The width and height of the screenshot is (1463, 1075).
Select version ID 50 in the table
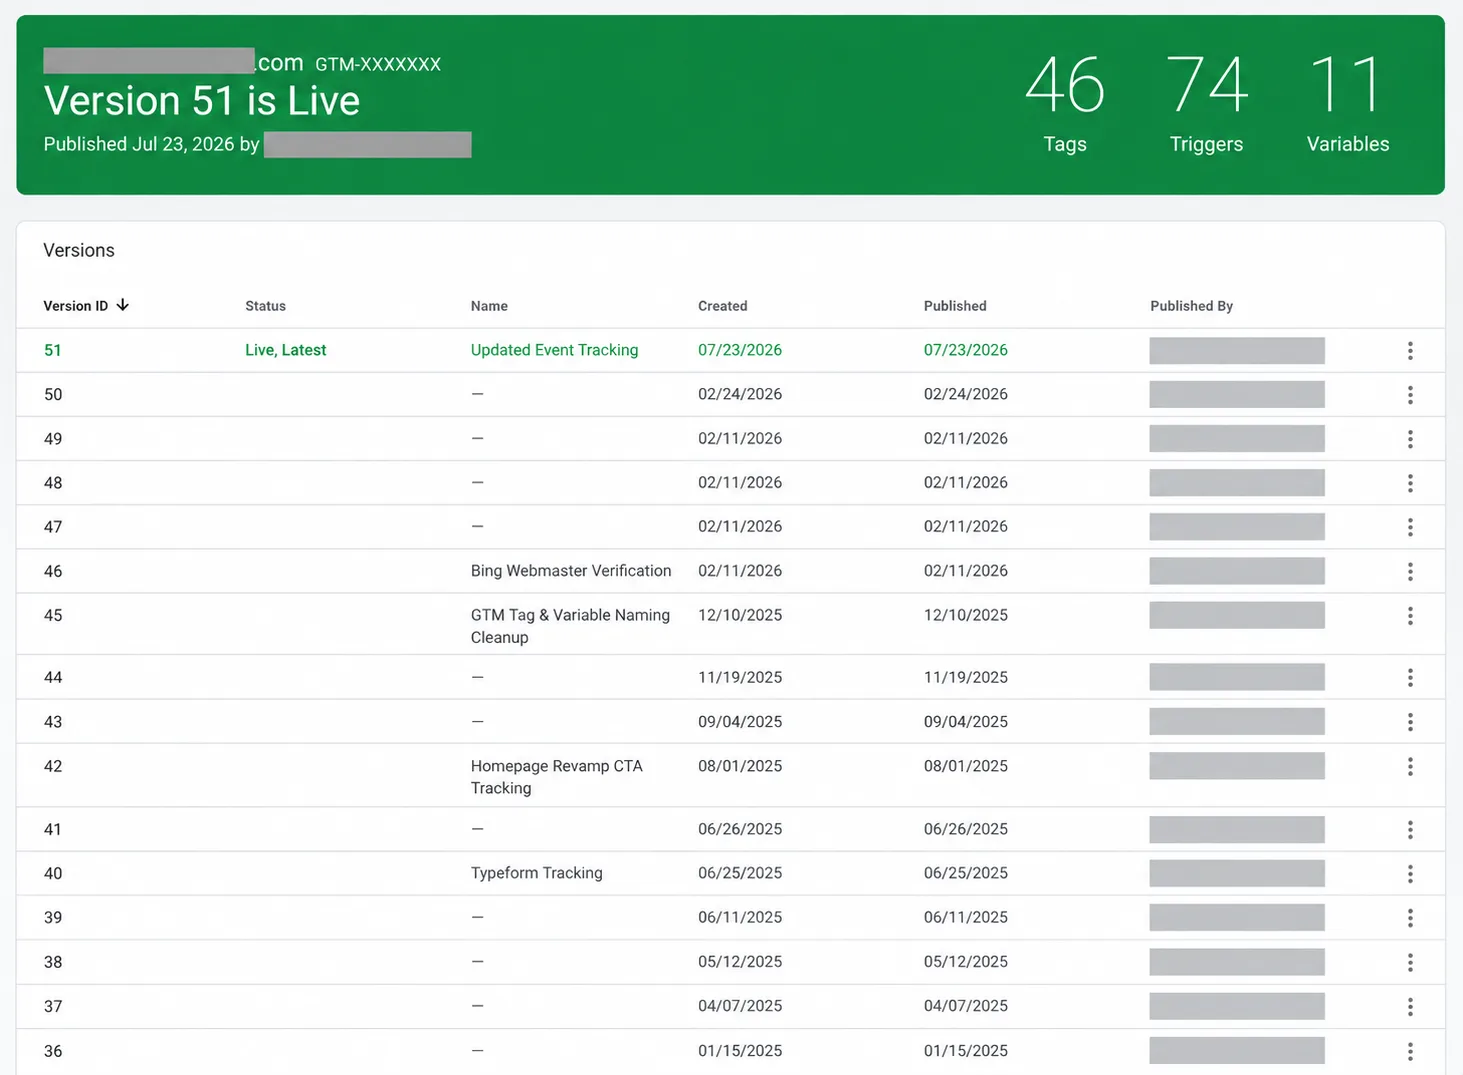tap(53, 395)
